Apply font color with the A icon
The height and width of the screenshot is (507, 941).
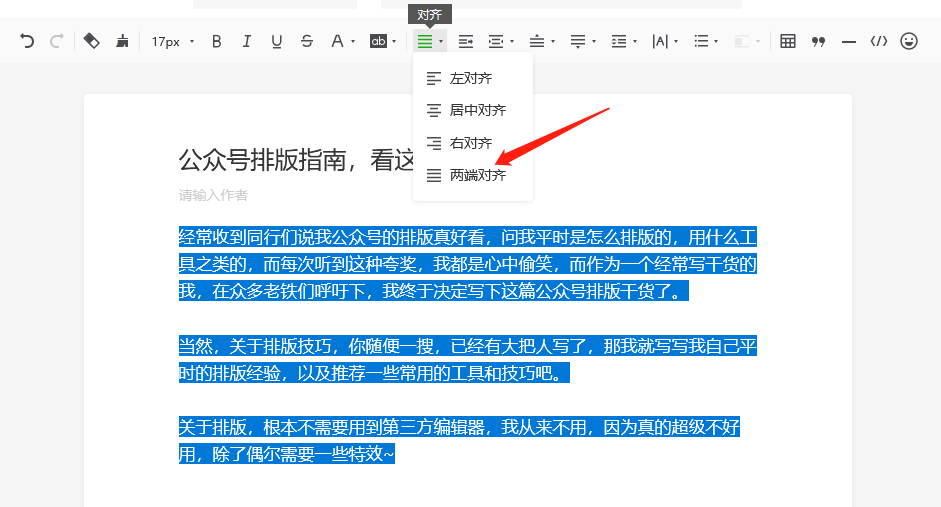pos(337,41)
